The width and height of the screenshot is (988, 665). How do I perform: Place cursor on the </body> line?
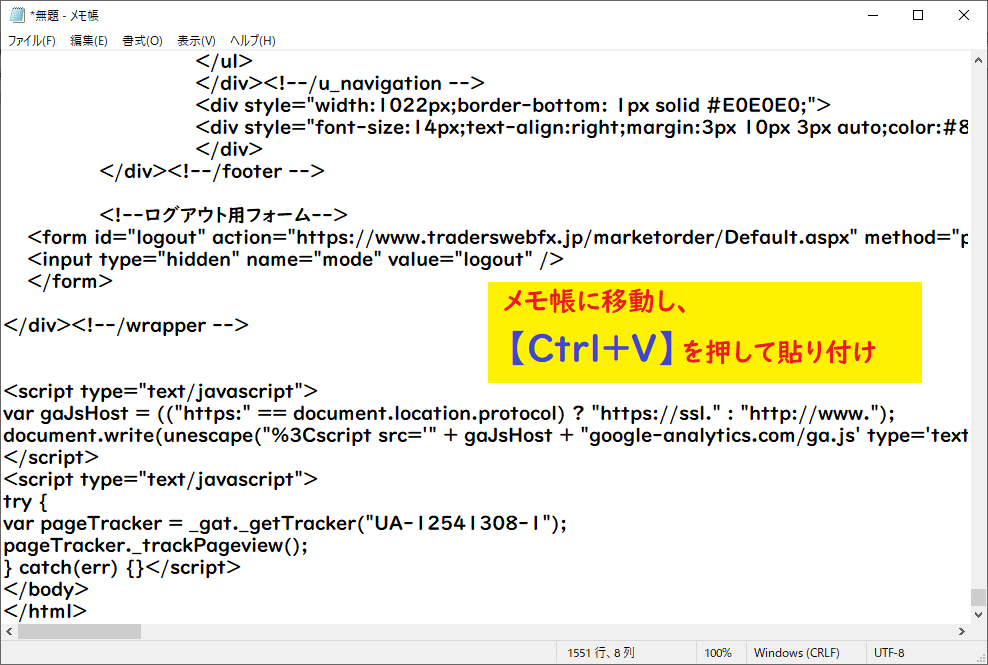click(46, 589)
